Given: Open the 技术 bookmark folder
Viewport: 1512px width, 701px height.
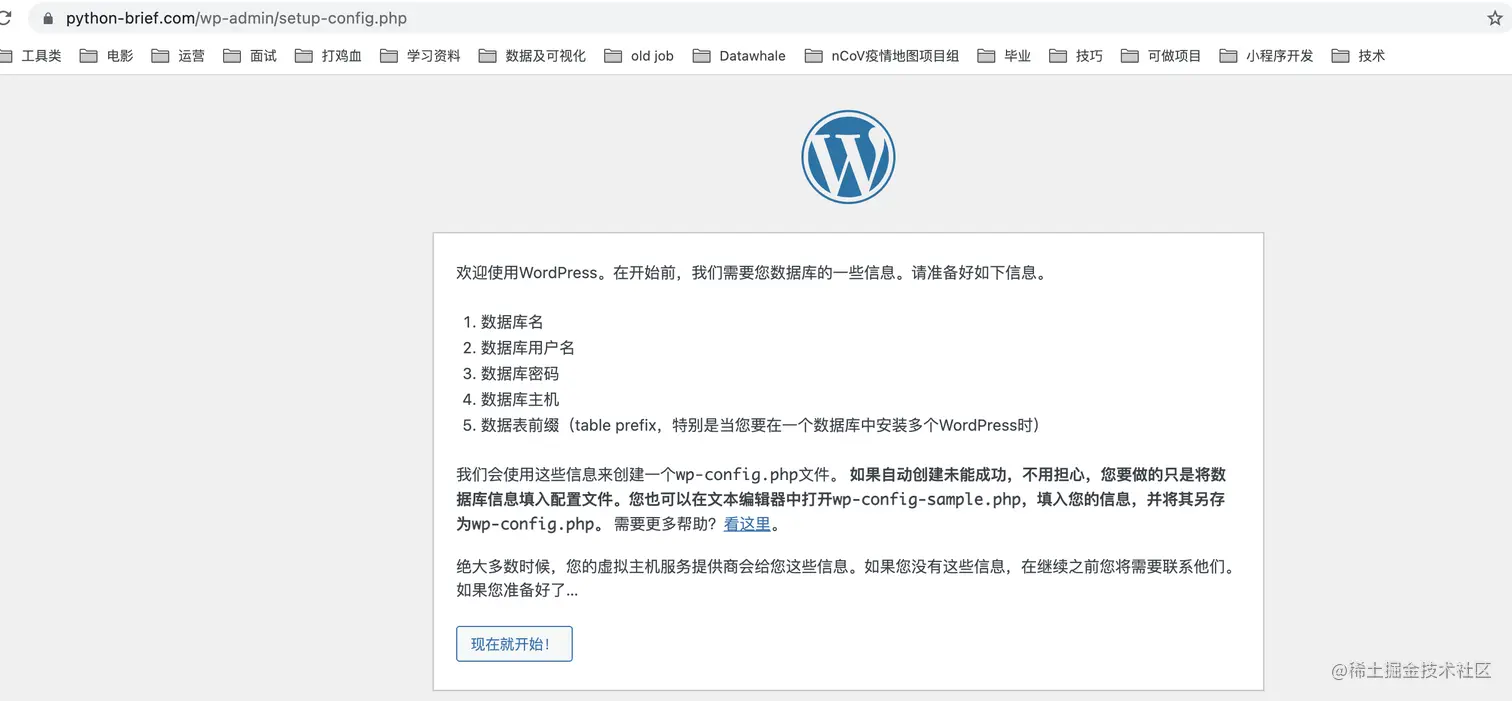Looking at the screenshot, I should pos(1359,56).
